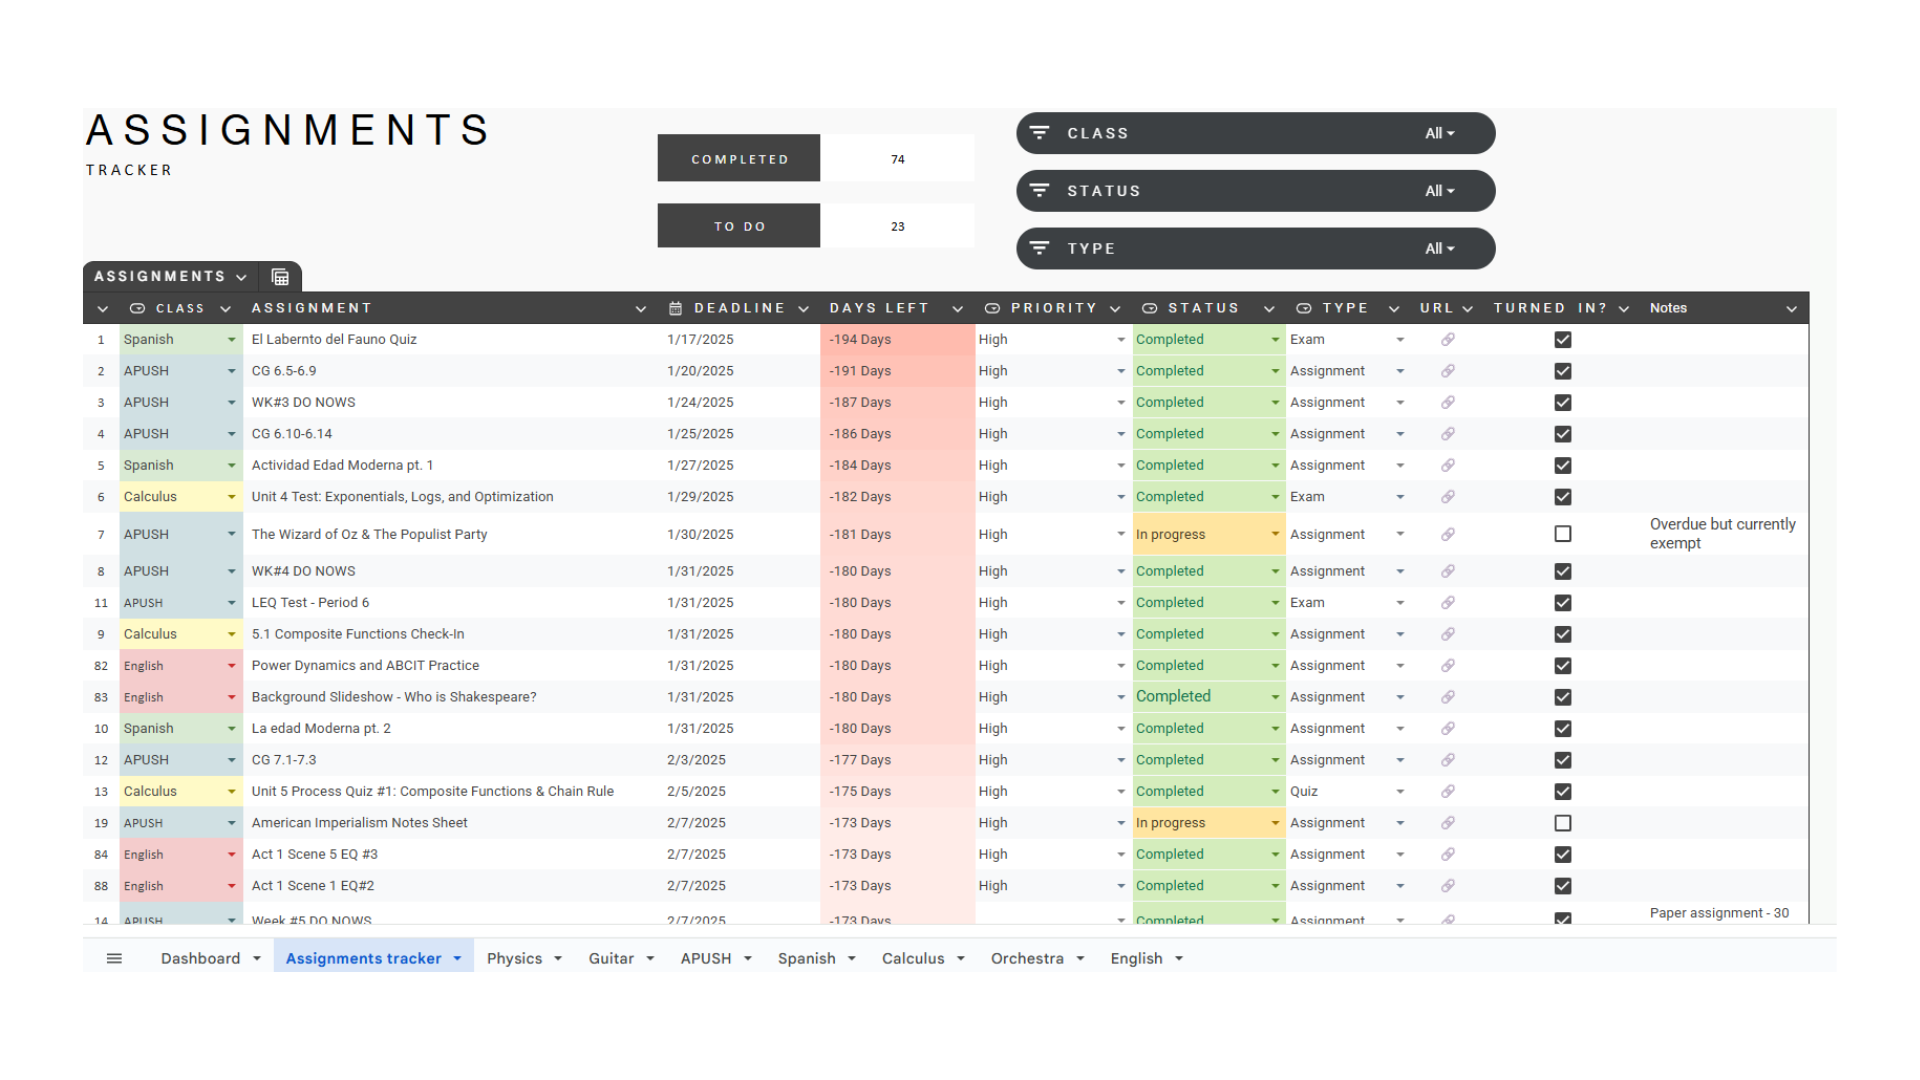Select the Overdue but currently exempt note cell
The height and width of the screenshot is (1080, 1920).
[1722, 534]
